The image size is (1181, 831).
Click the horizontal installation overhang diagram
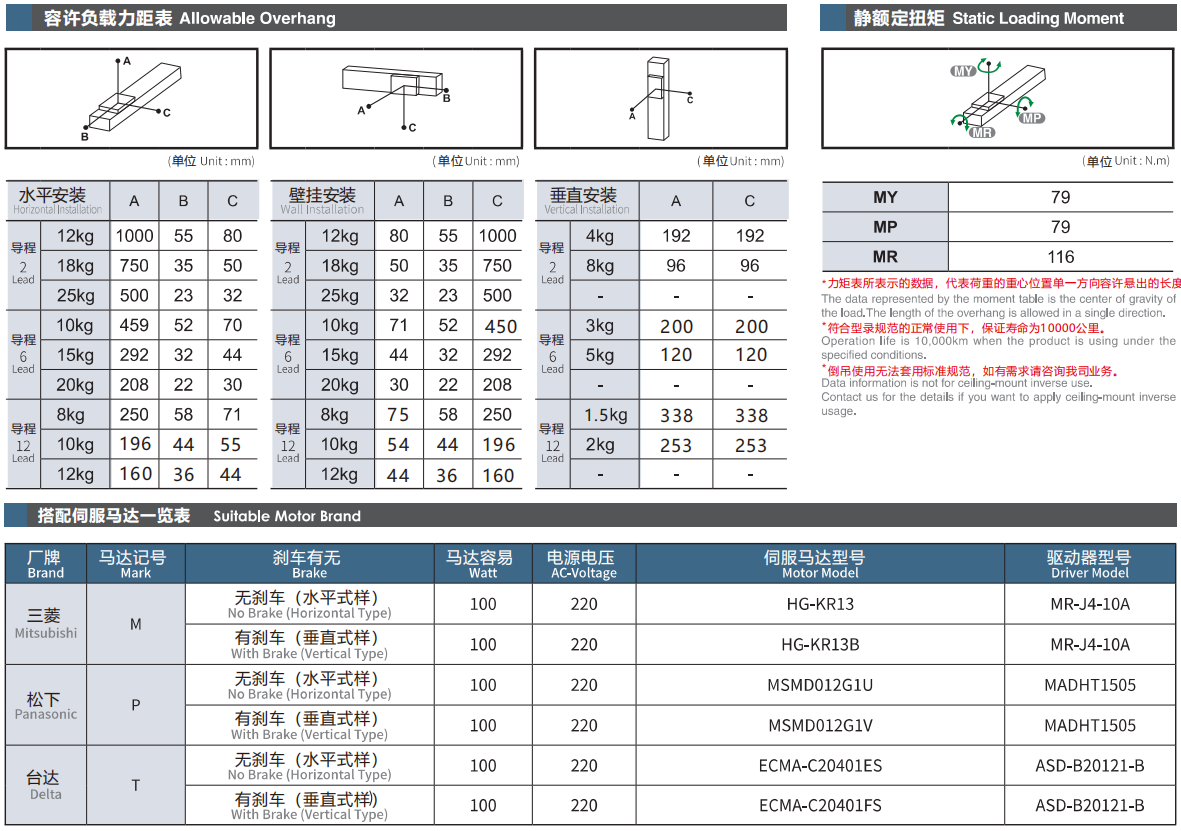coord(131,98)
